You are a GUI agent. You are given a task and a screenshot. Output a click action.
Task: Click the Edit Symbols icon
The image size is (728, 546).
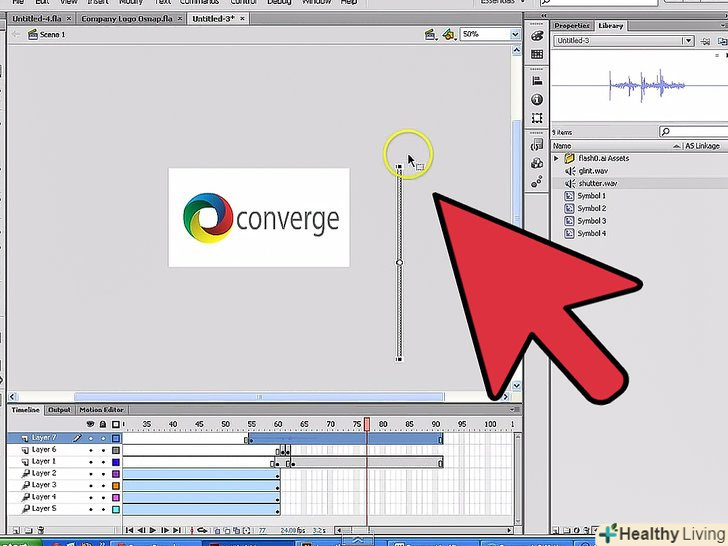[448, 34]
